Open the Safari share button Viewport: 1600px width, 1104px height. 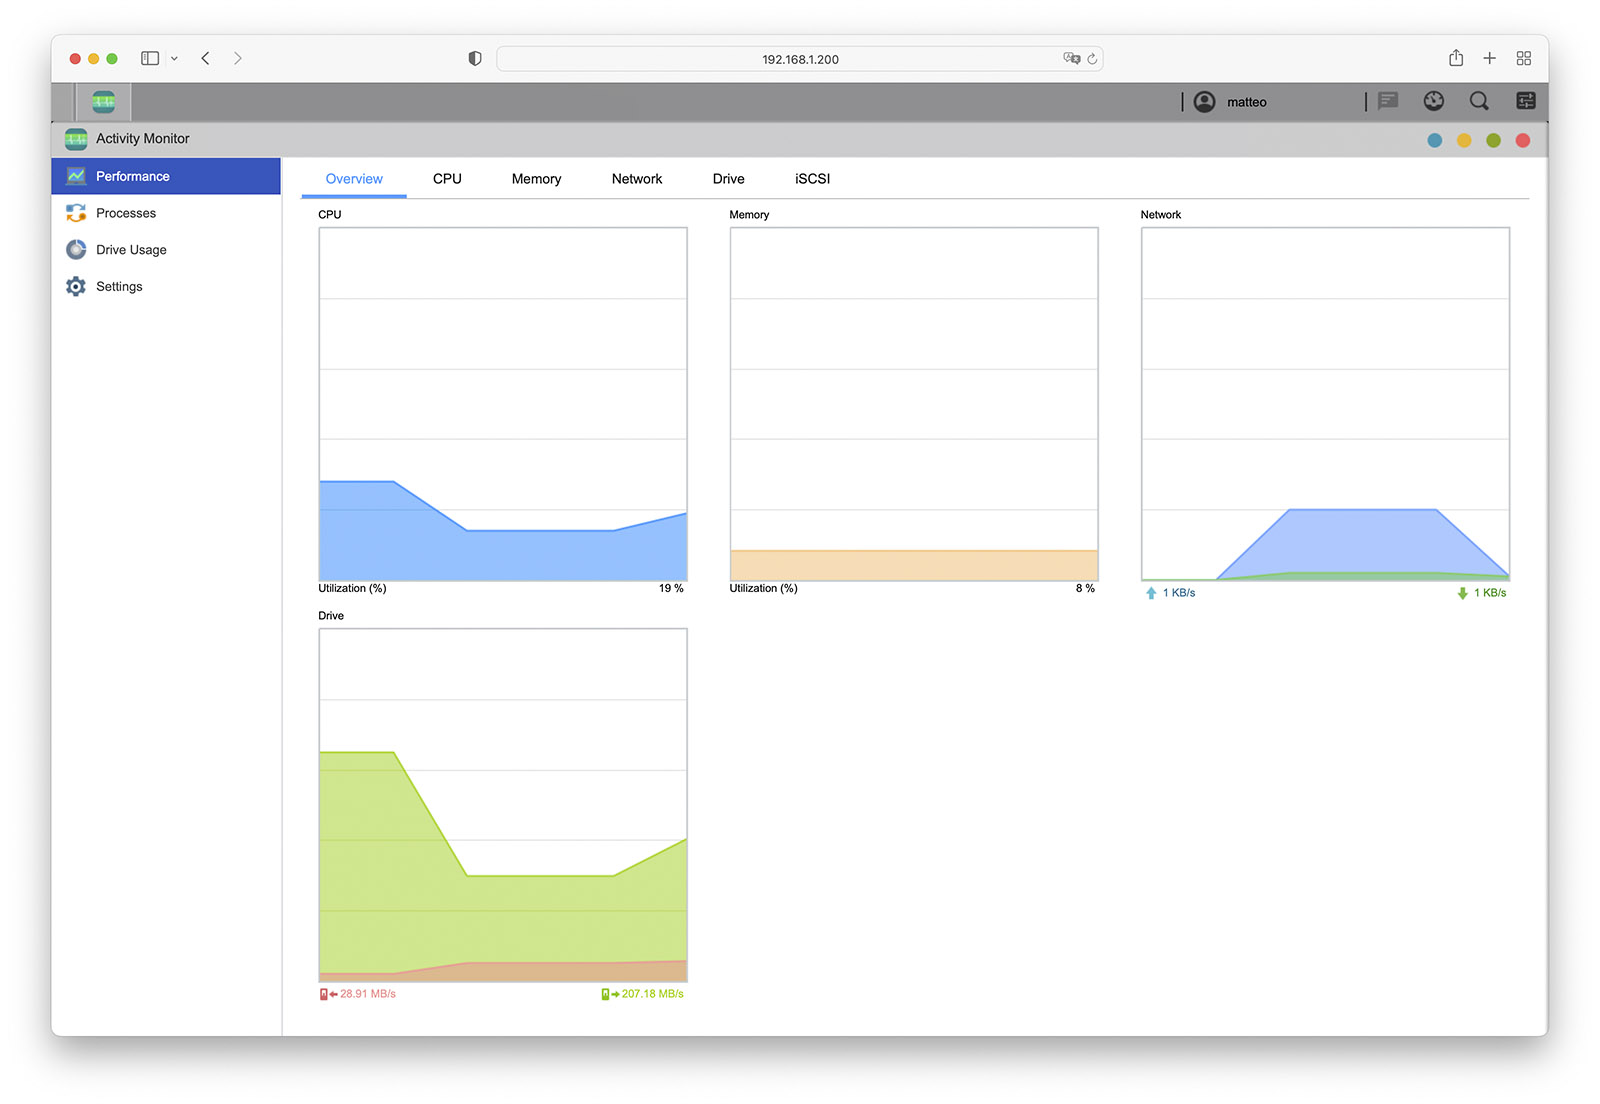tap(1456, 58)
